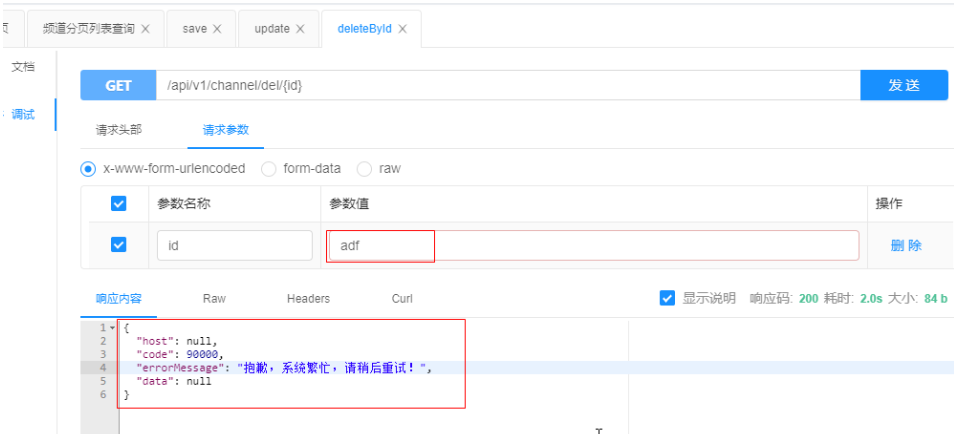Switch to the save tab
Viewport: 954px width, 434px height.
click(x=195, y=29)
